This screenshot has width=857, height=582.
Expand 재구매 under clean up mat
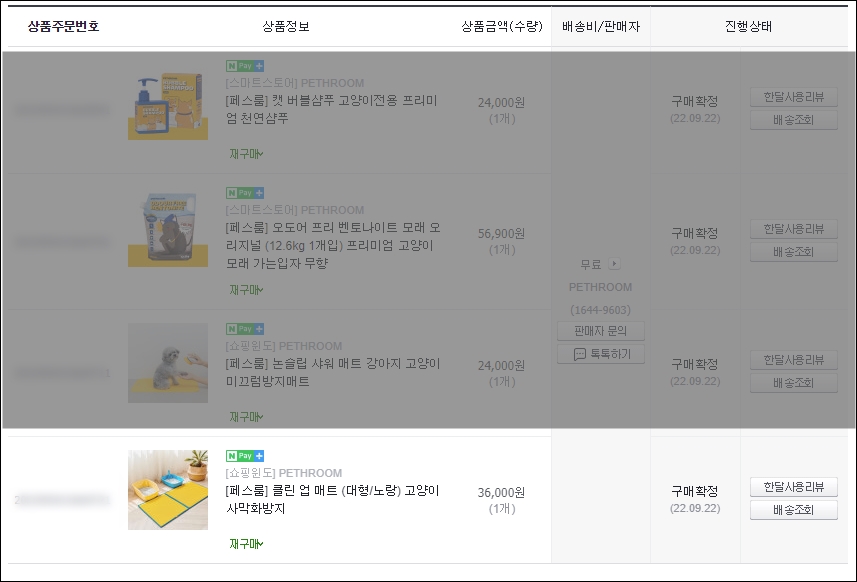246,544
